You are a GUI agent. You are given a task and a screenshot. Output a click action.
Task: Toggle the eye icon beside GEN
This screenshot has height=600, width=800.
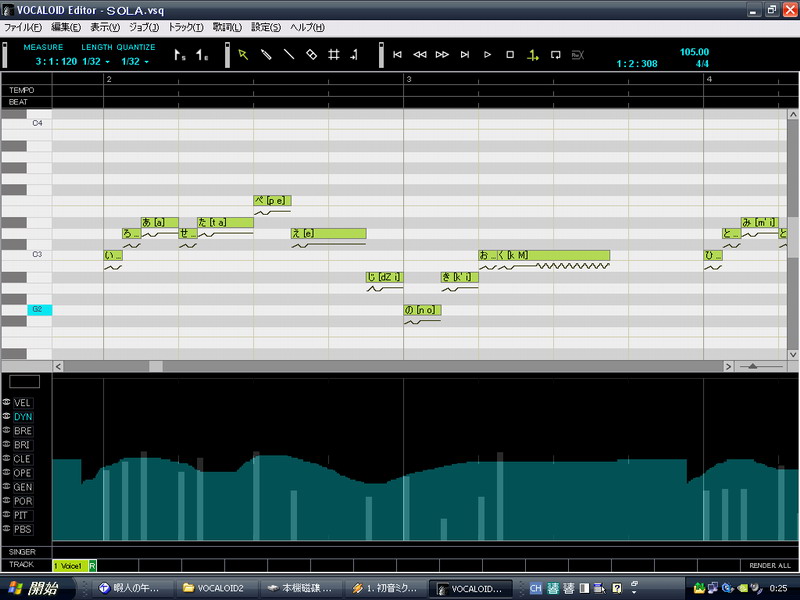click(x=7, y=486)
